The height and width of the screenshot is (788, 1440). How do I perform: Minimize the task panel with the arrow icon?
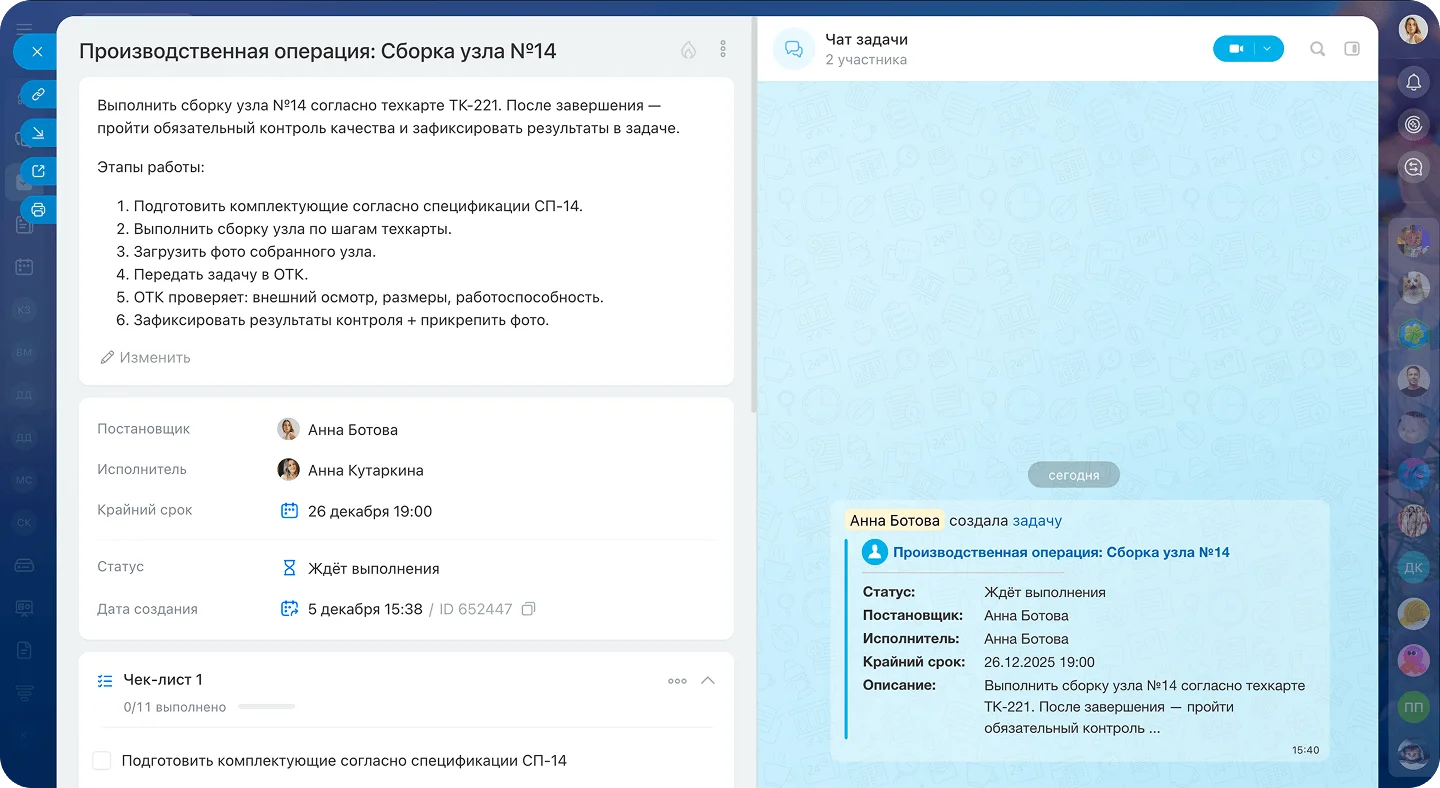[38, 133]
